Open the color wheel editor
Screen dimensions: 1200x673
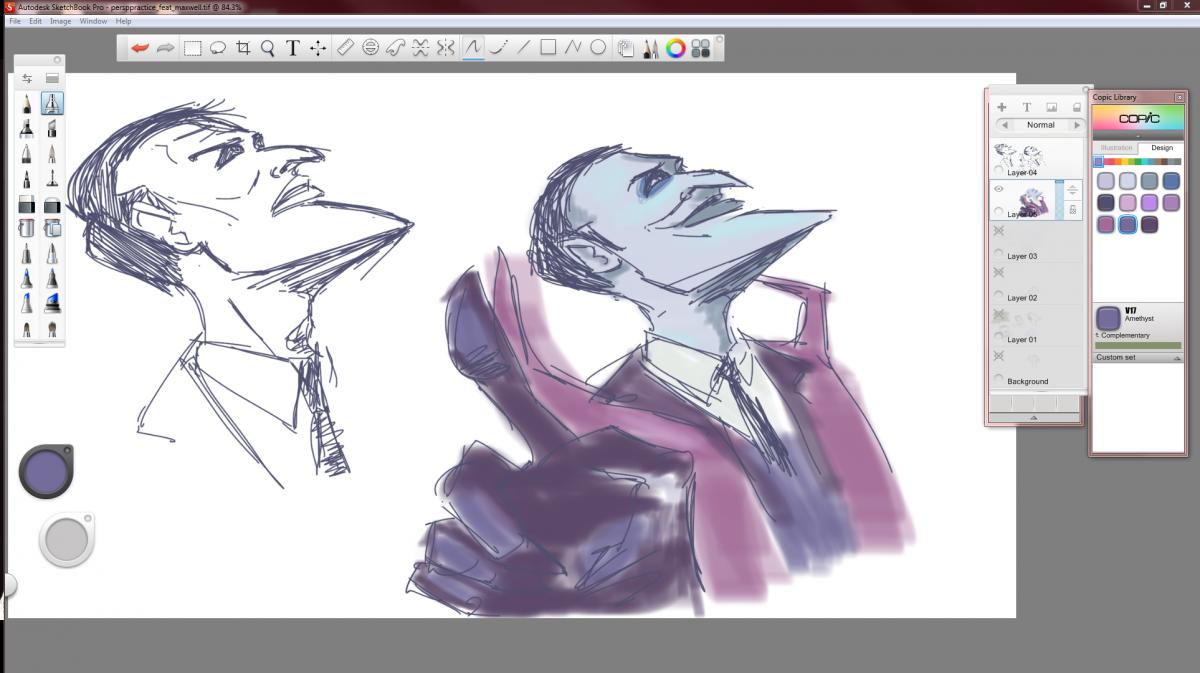pyautogui.click(x=676, y=47)
